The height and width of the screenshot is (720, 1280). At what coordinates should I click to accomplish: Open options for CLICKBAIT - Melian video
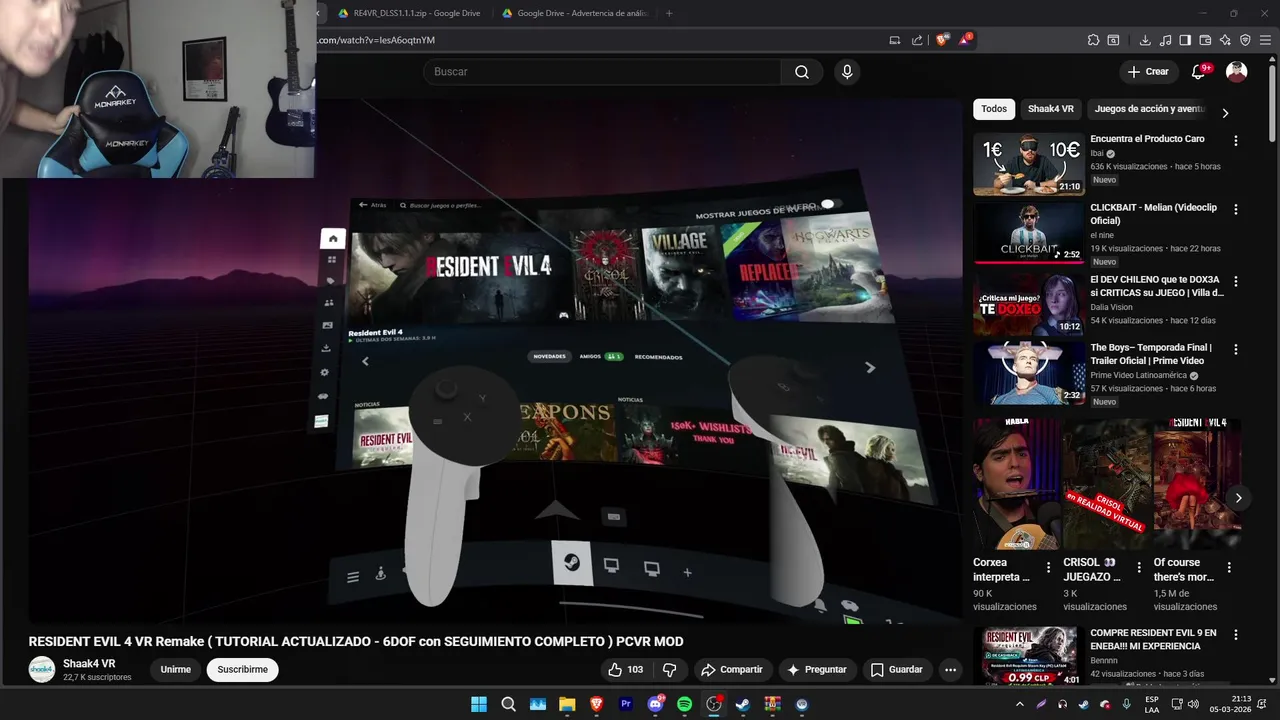(x=1236, y=210)
